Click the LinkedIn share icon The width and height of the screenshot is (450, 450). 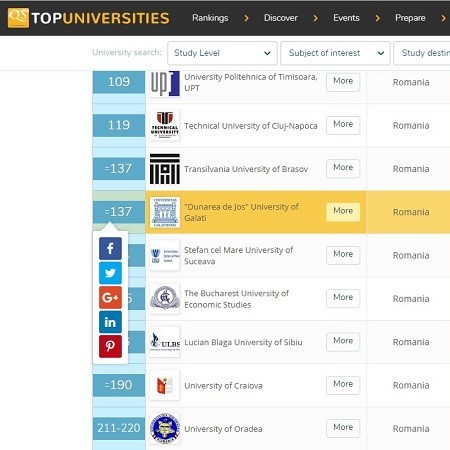click(x=110, y=322)
